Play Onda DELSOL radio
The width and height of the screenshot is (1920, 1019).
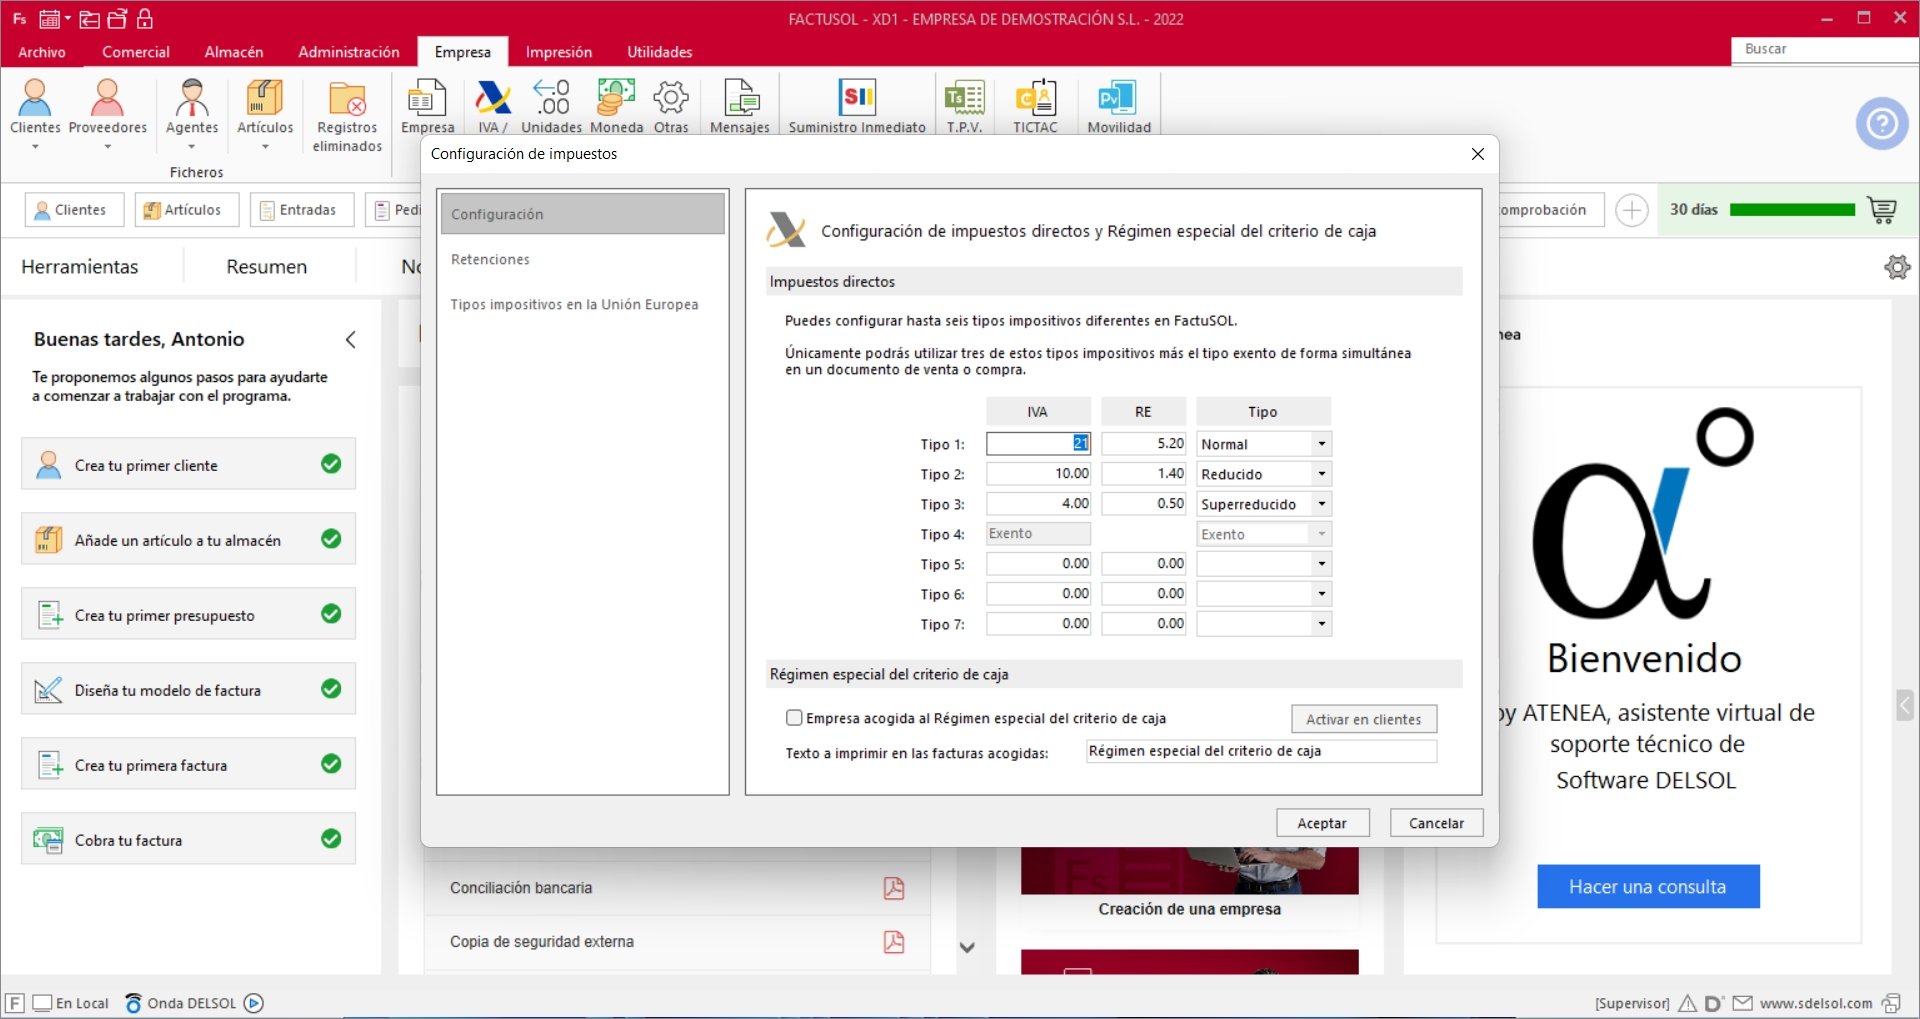coord(254,1003)
